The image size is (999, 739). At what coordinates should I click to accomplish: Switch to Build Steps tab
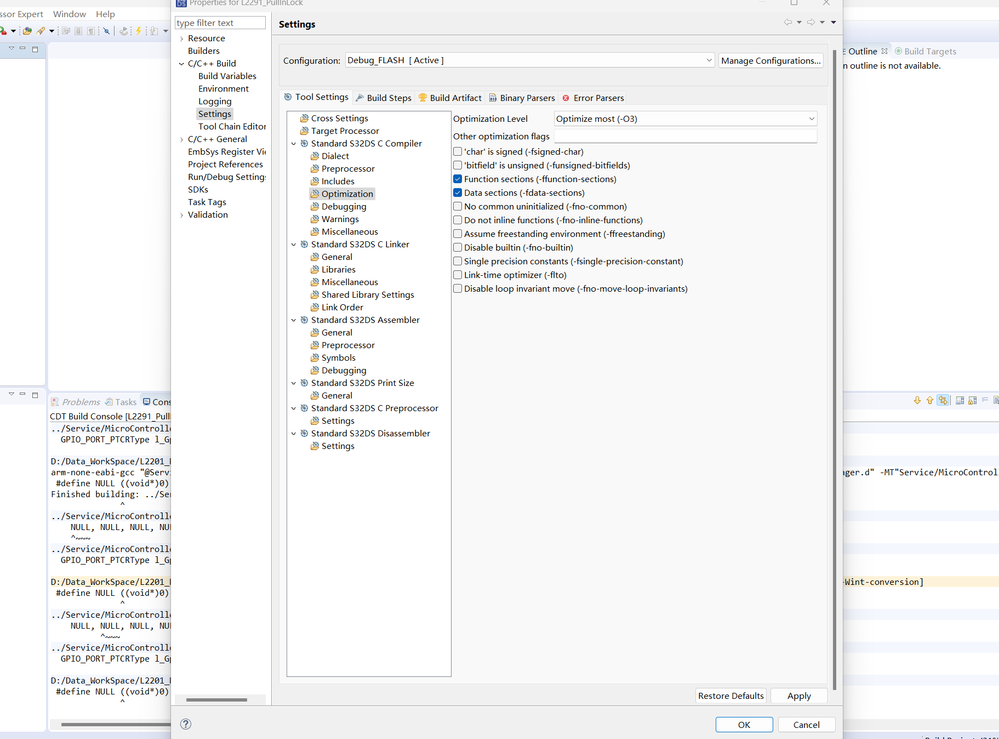point(384,98)
